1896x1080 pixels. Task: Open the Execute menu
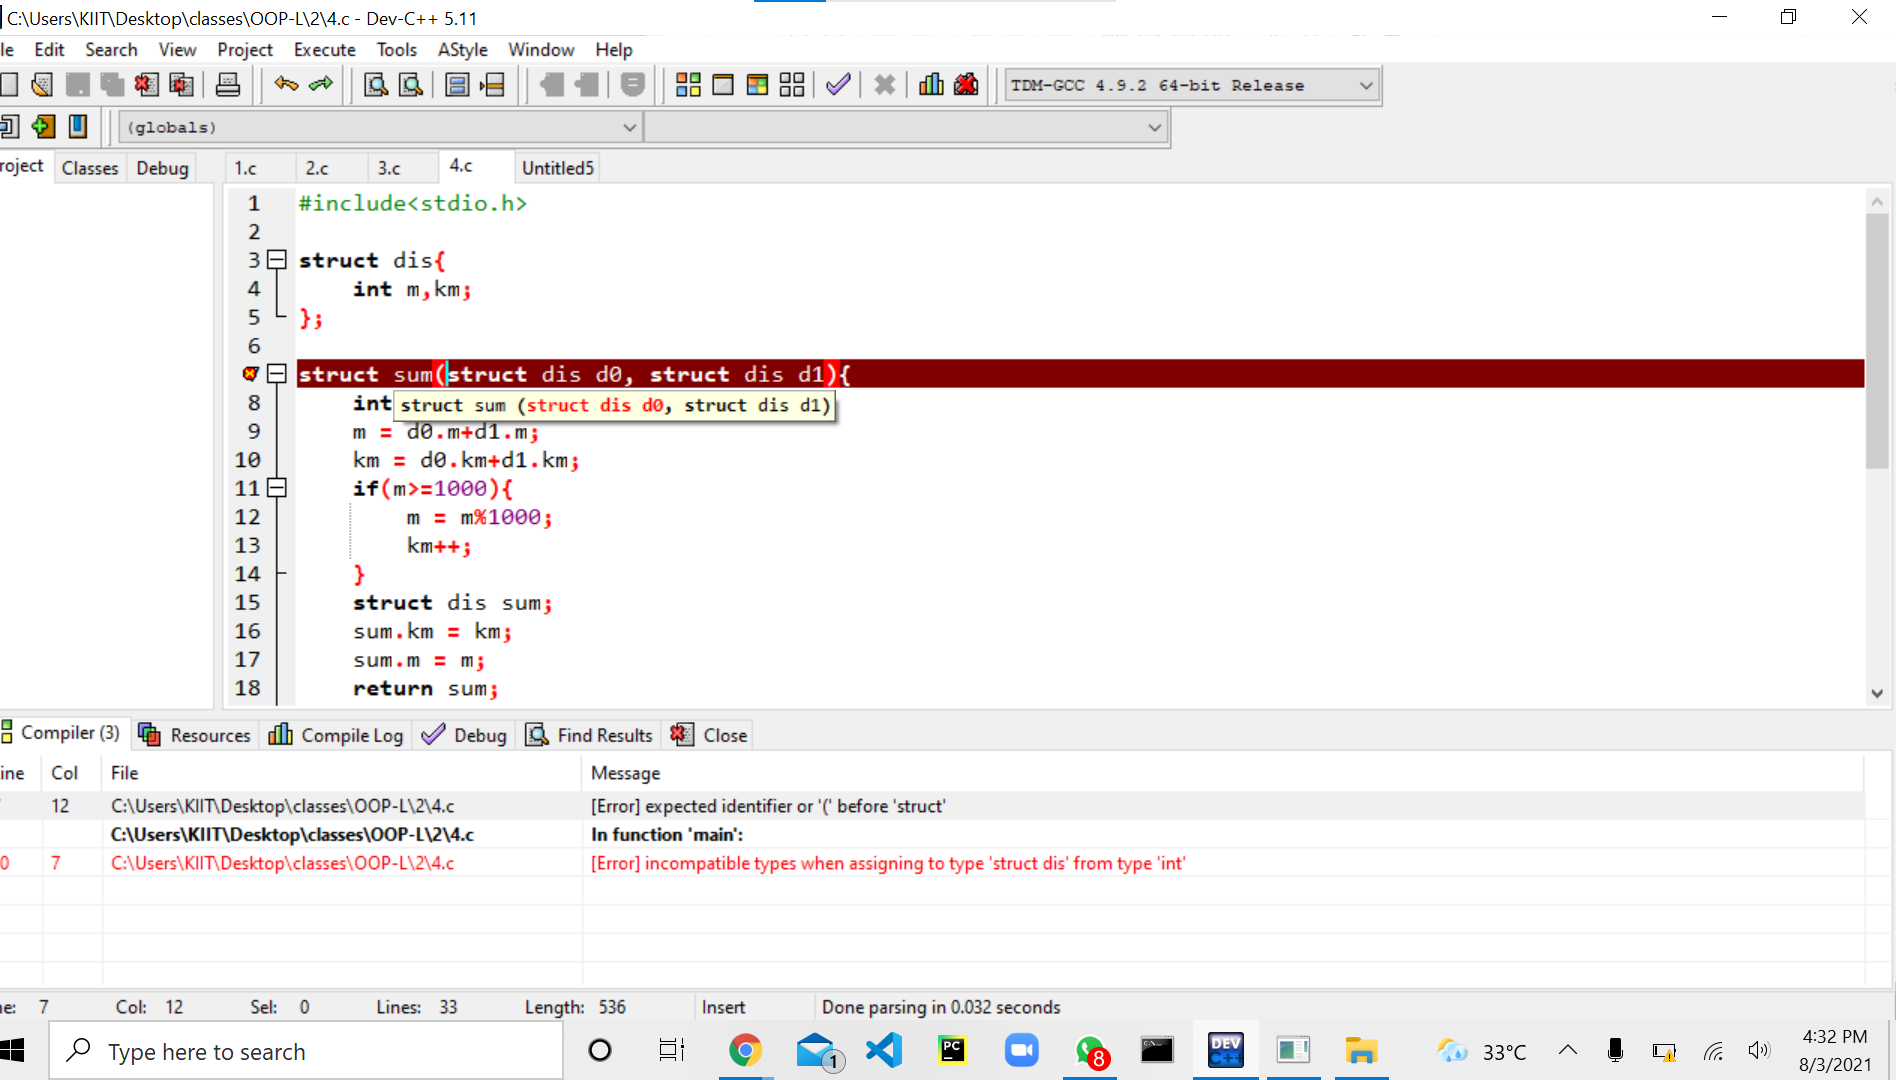(x=324, y=49)
